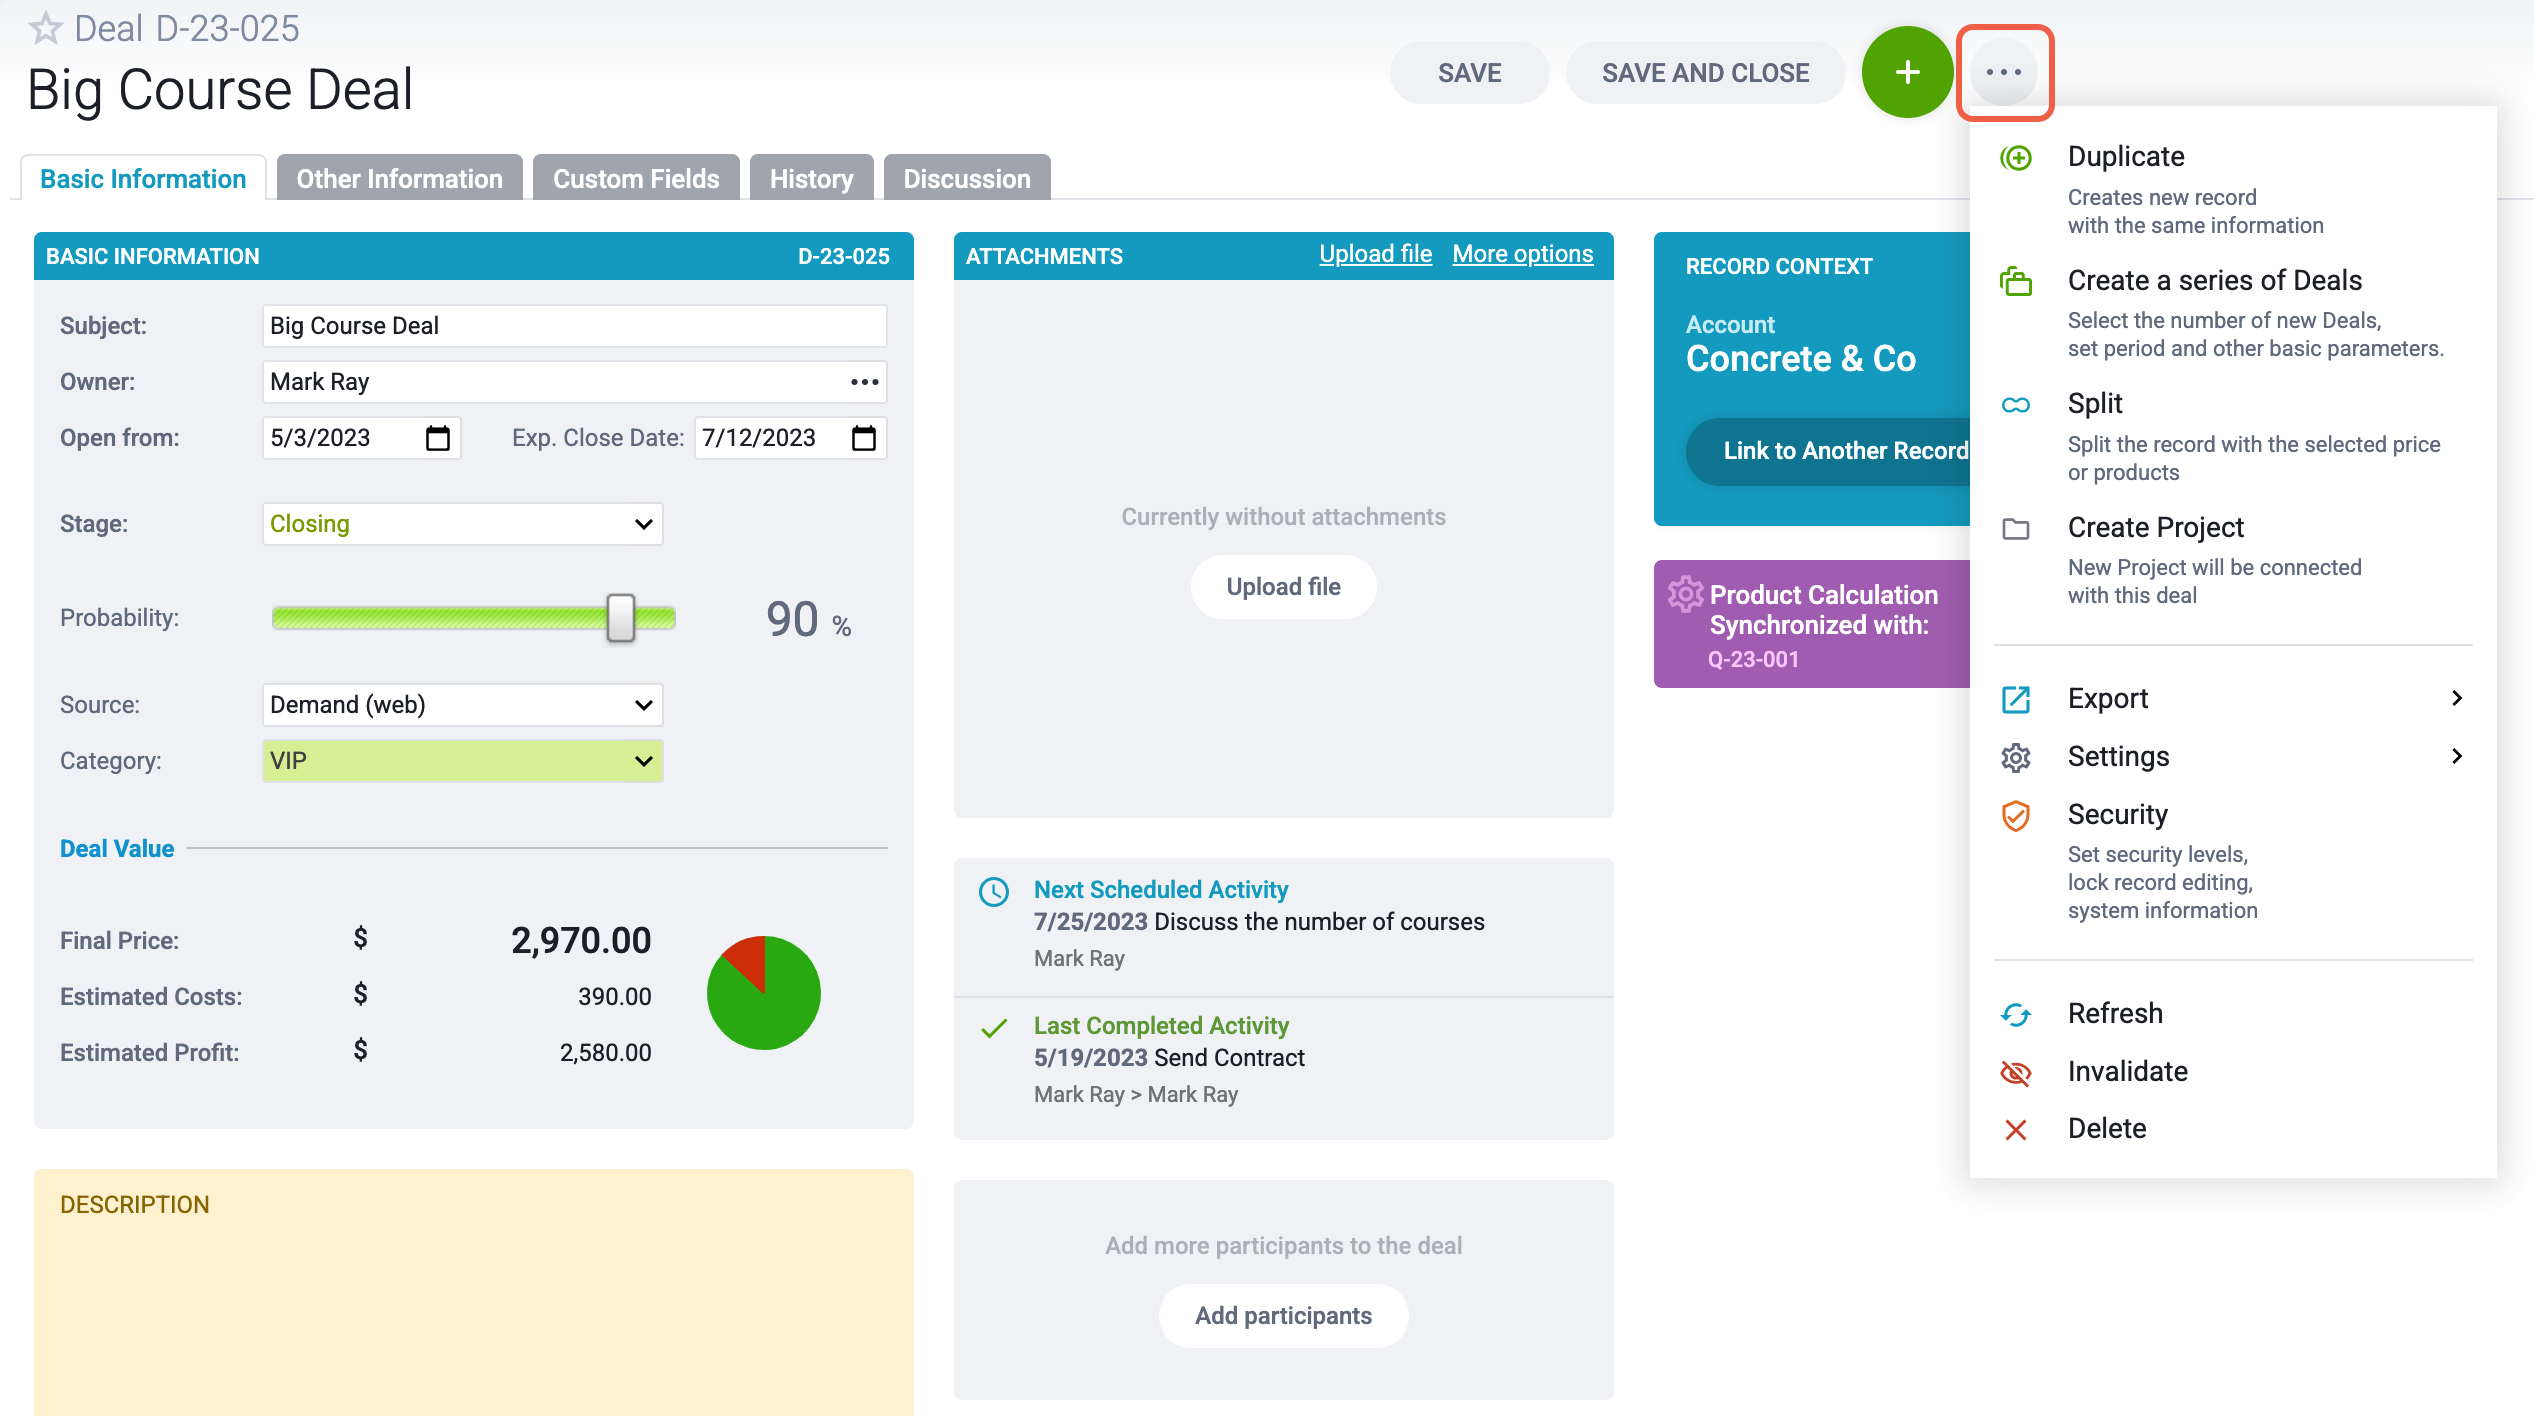Click the Next Scheduled Activity clock icon
This screenshot has height=1416, width=2534.
[994, 891]
